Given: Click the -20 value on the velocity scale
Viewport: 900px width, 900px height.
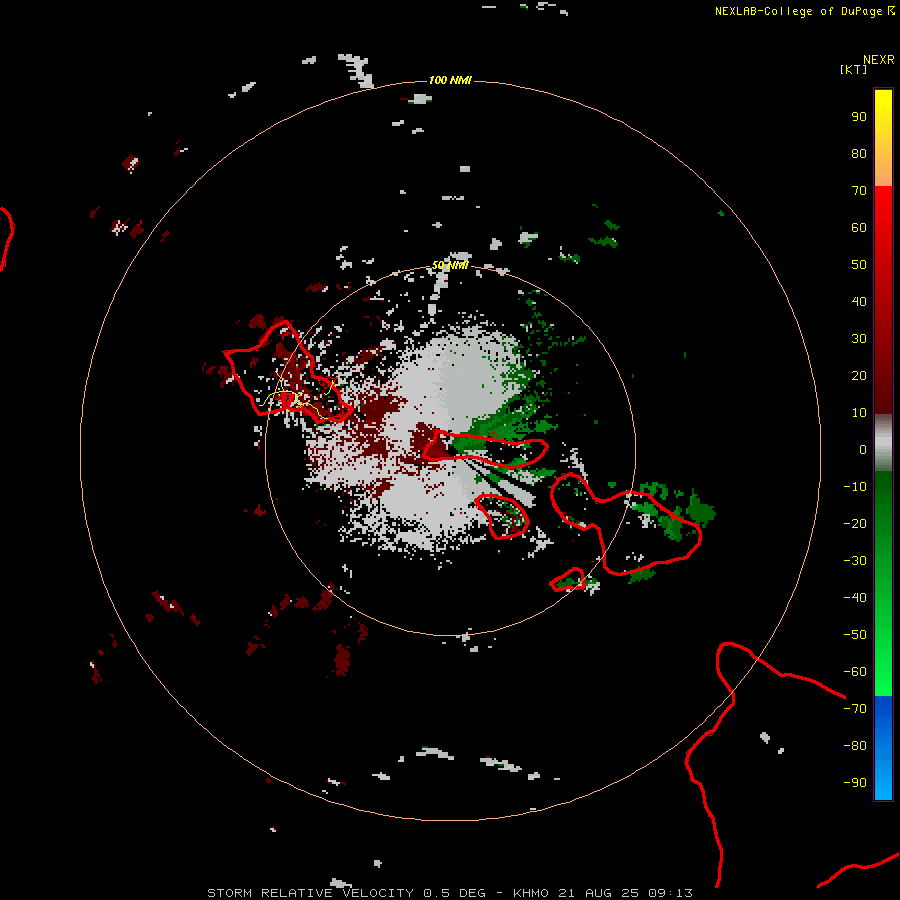Looking at the screenshot, I should pos(855,523).
